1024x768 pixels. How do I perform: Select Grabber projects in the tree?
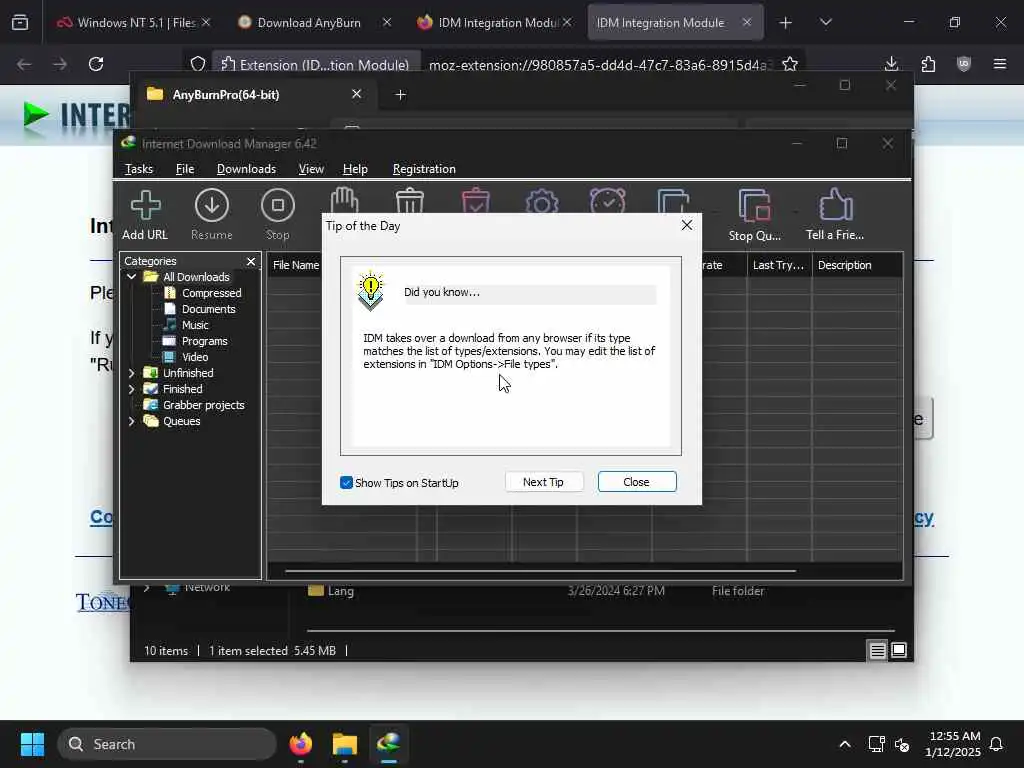point(203,405)
